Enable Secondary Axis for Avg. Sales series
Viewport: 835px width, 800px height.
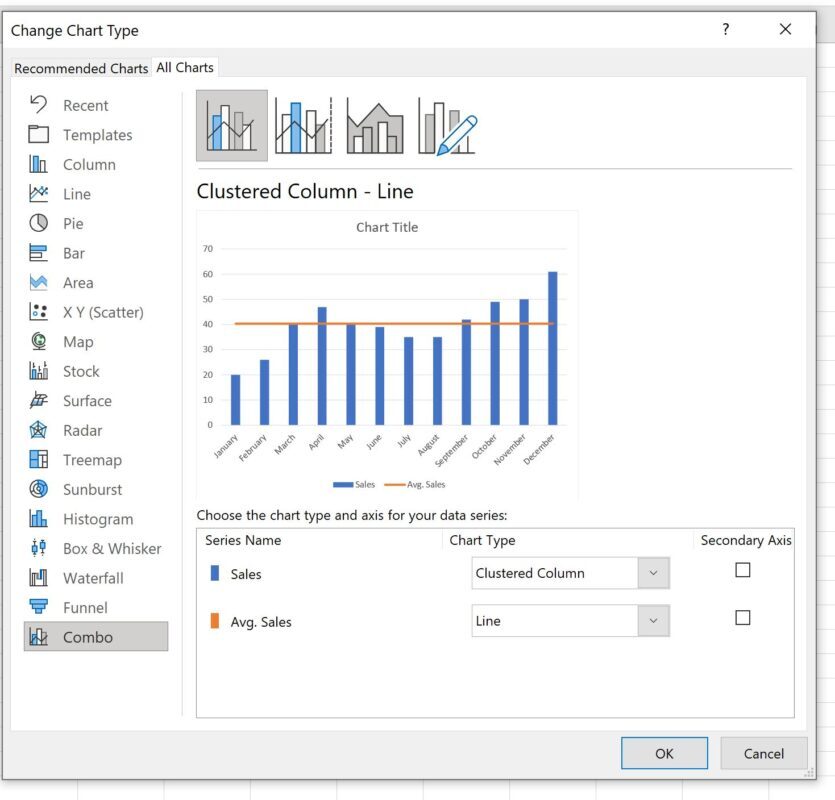coord(742,618)
